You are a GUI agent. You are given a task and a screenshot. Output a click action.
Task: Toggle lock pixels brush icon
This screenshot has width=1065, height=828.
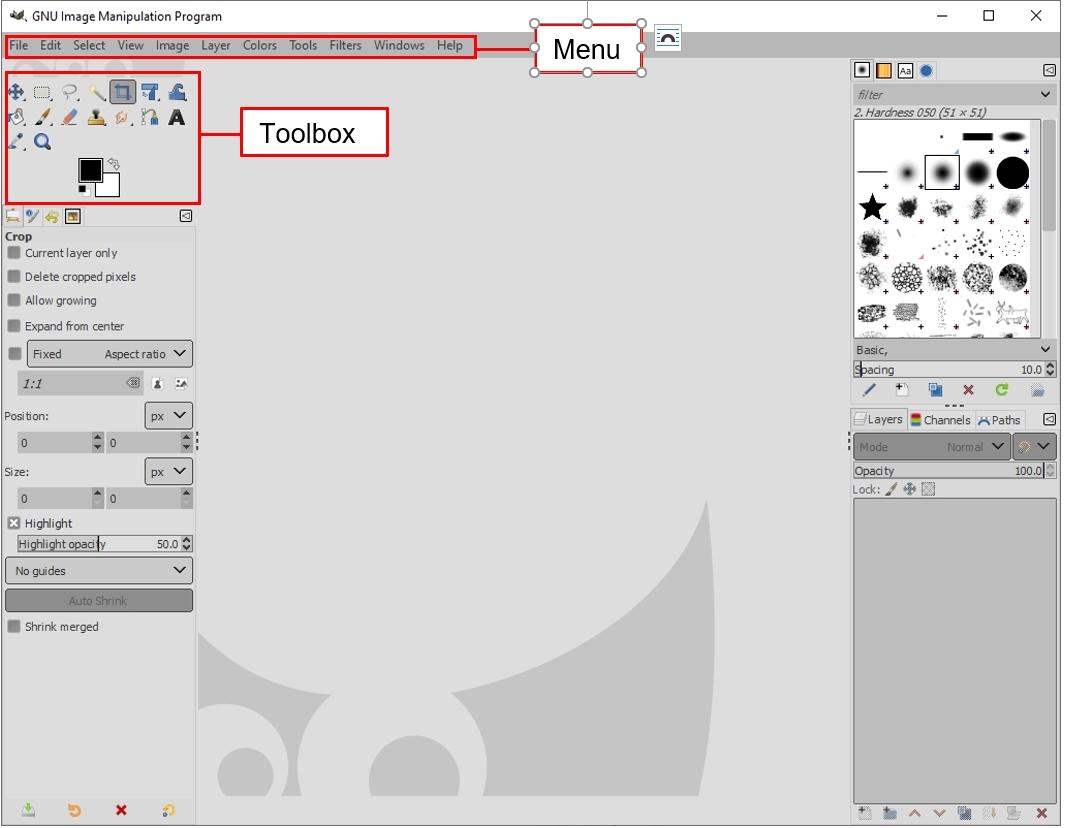[x=890, y=489]
